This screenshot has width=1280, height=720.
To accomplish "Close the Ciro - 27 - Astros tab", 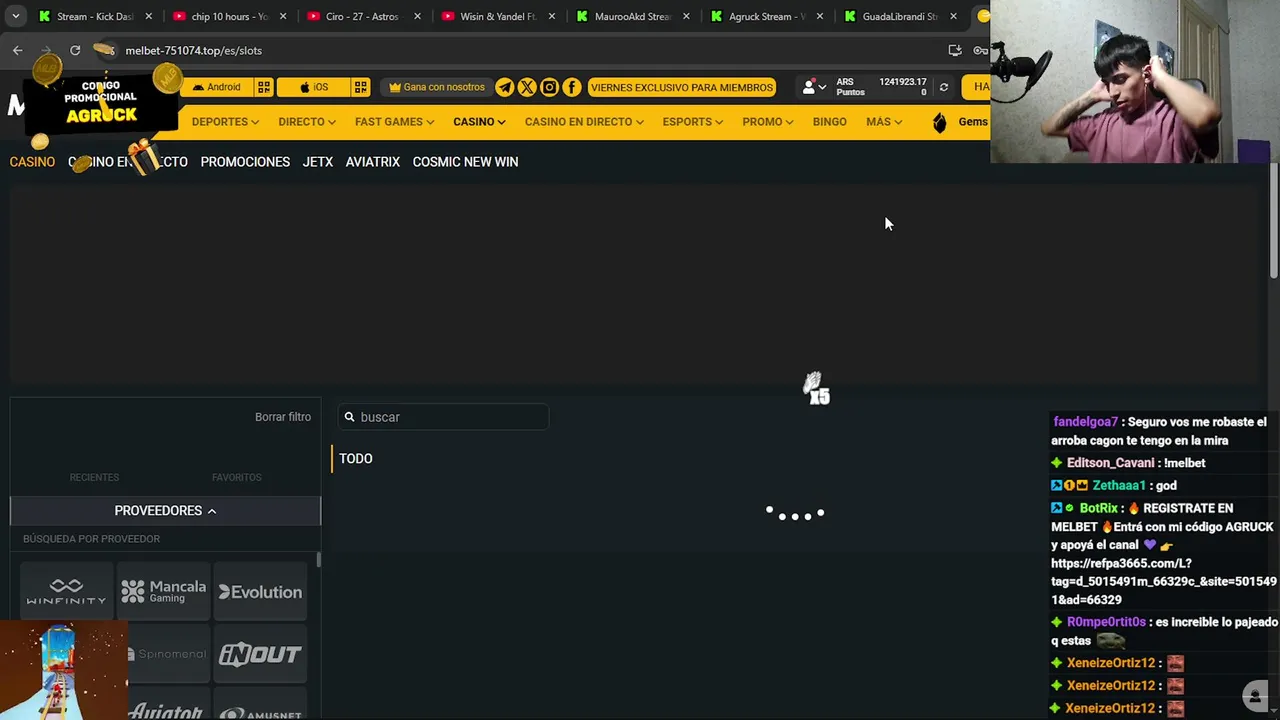I will click(417, 16).
